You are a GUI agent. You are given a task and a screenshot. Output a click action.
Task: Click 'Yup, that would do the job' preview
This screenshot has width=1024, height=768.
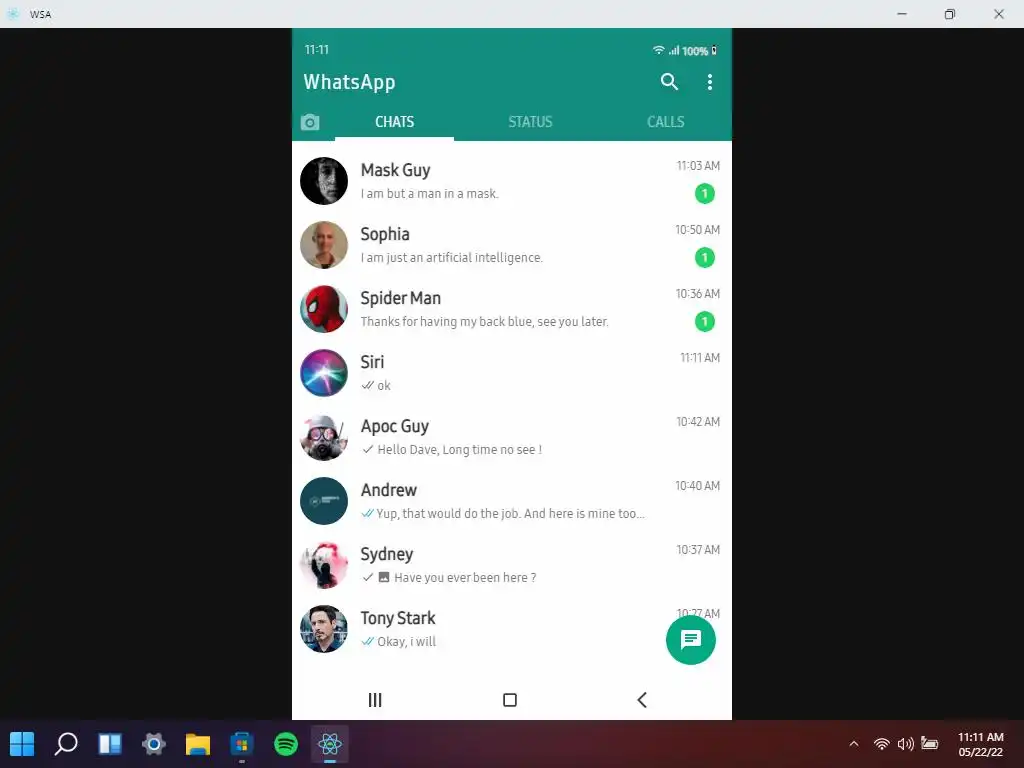511,513
